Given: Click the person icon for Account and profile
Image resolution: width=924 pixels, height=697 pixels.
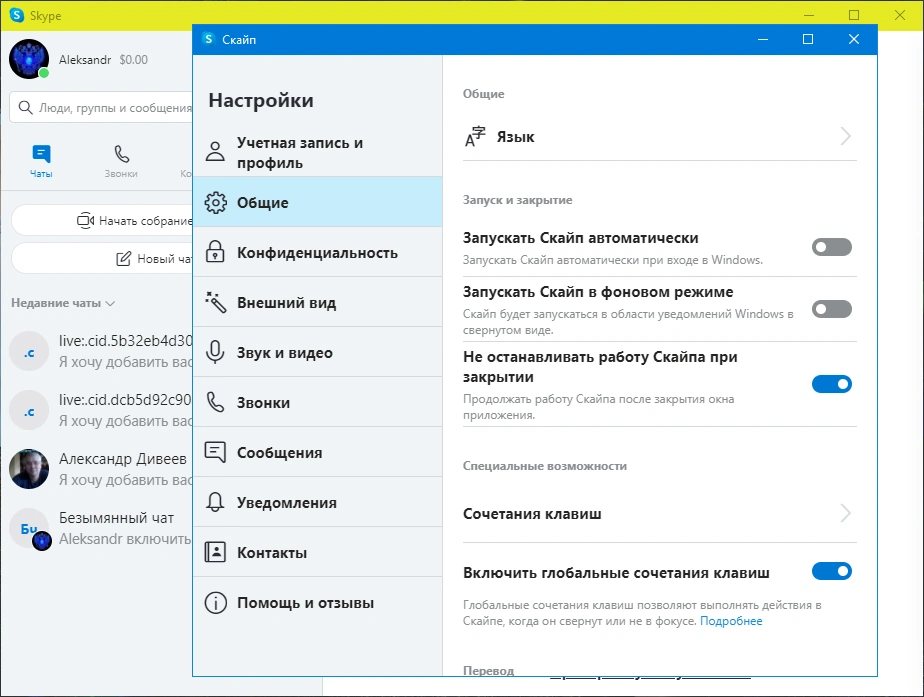Looking at the screenshot, I should click(x=215, y=151).
